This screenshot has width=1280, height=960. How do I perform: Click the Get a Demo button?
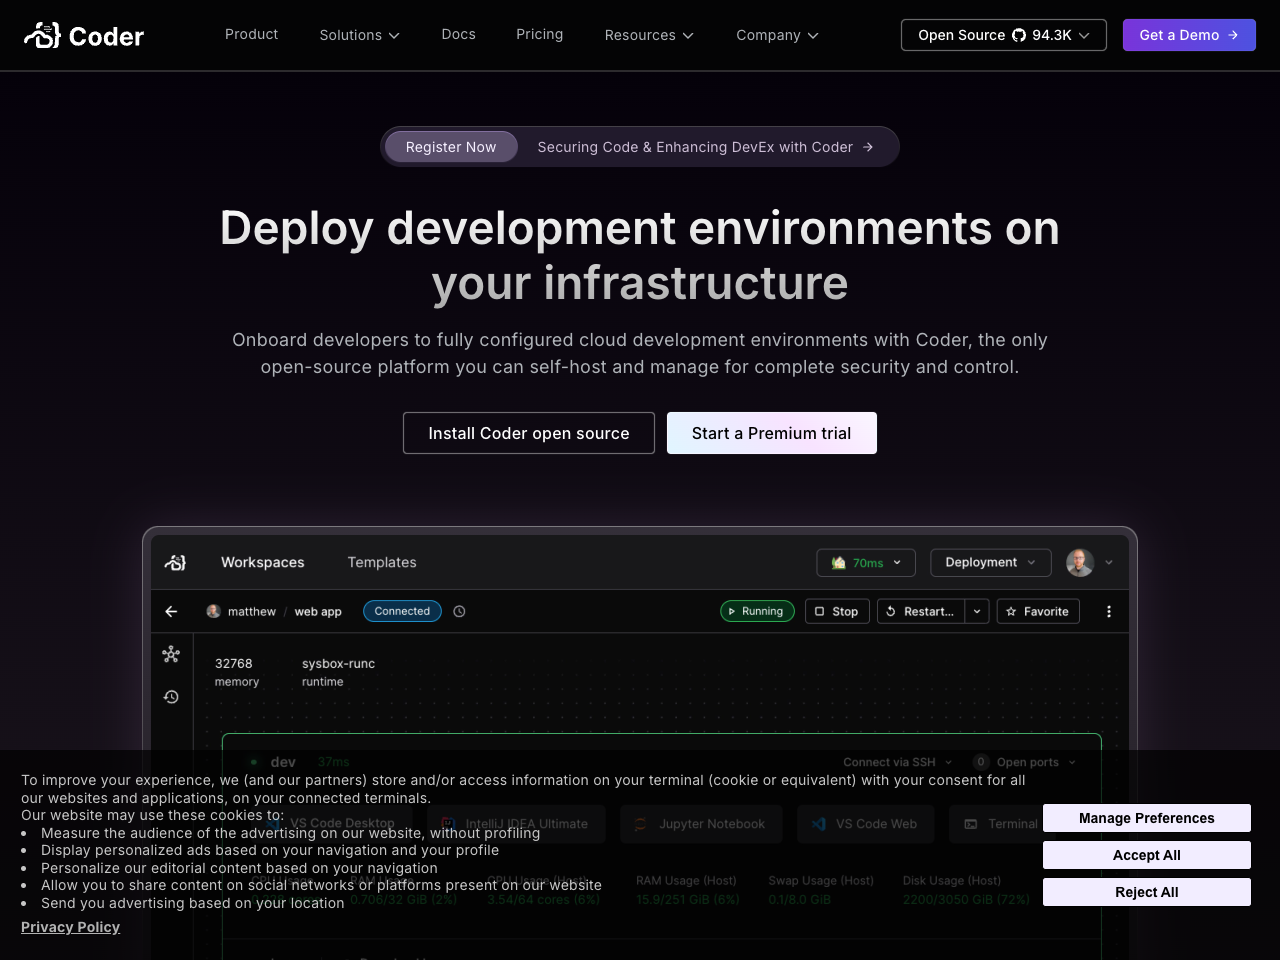tap(1189, 35)
